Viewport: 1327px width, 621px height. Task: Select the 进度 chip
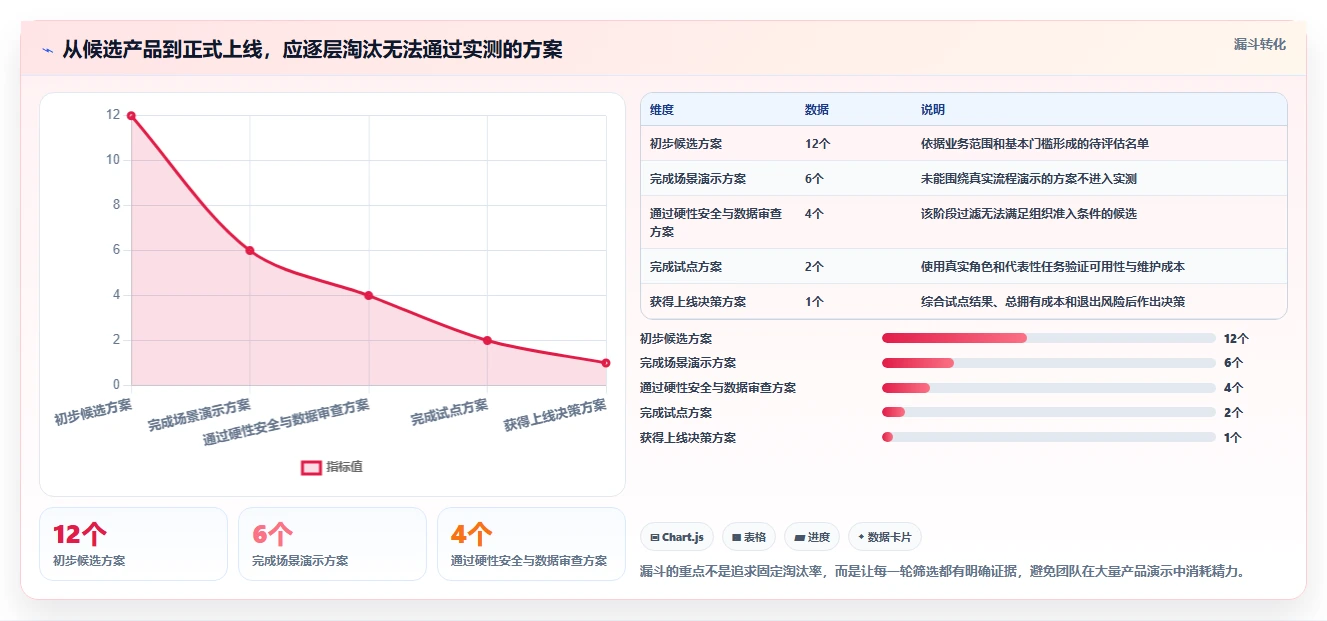(x=812, y=537)
